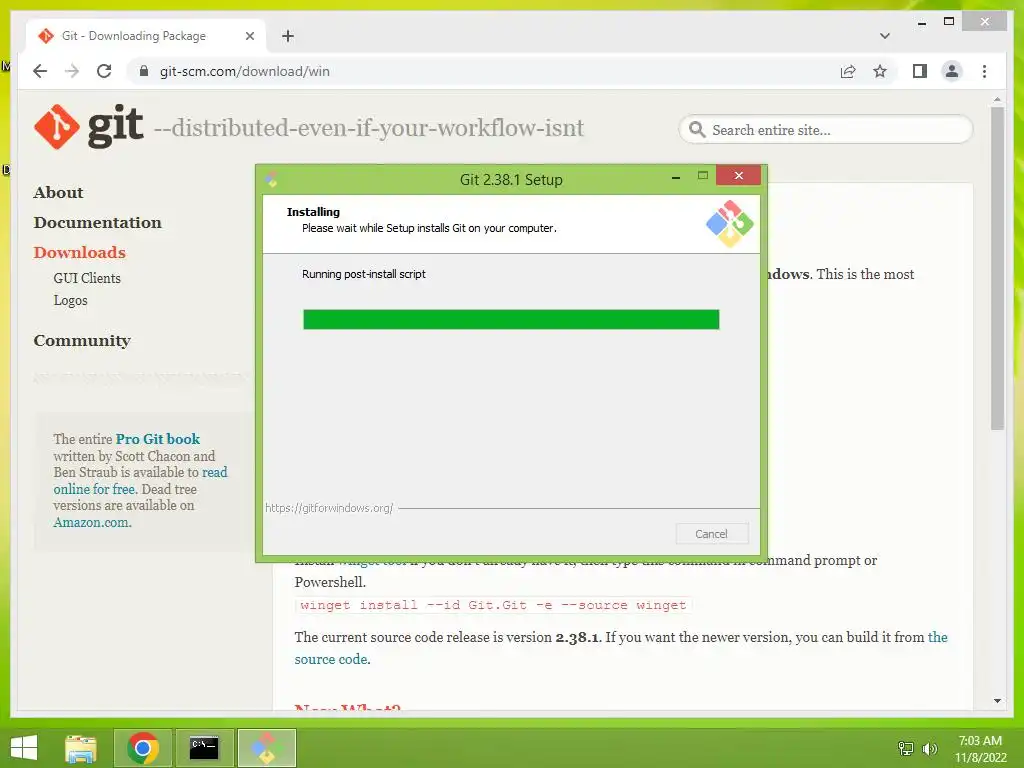This screenshot has width=1024, height=768.
Task: Open GUI Clients sublink
Action: 87,278
